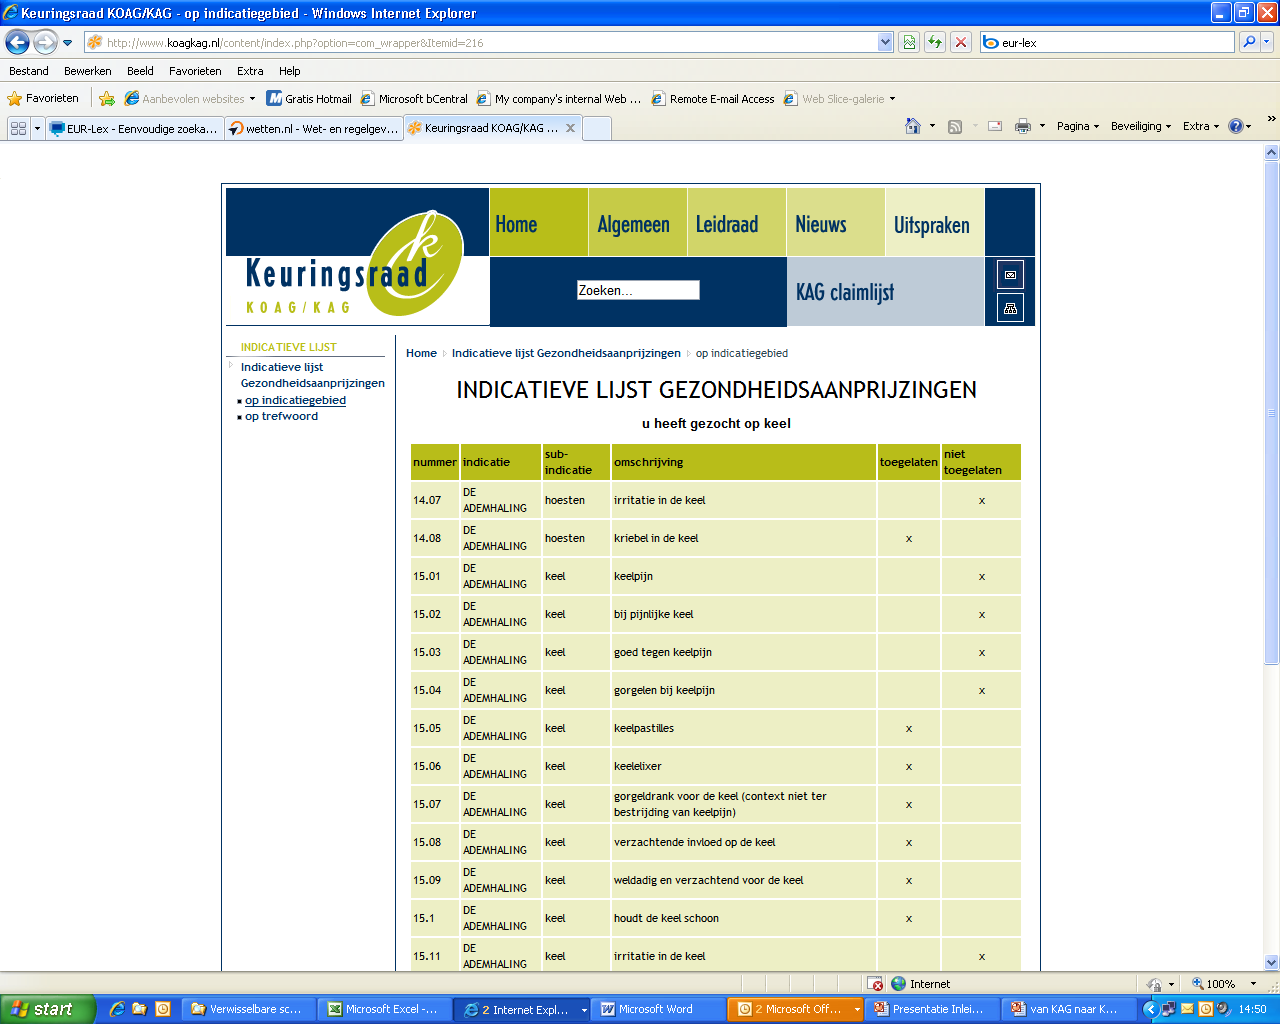This screenshot has height=1024, width=1280.
Task: Open the Favorieten star button
Action: 43,98
